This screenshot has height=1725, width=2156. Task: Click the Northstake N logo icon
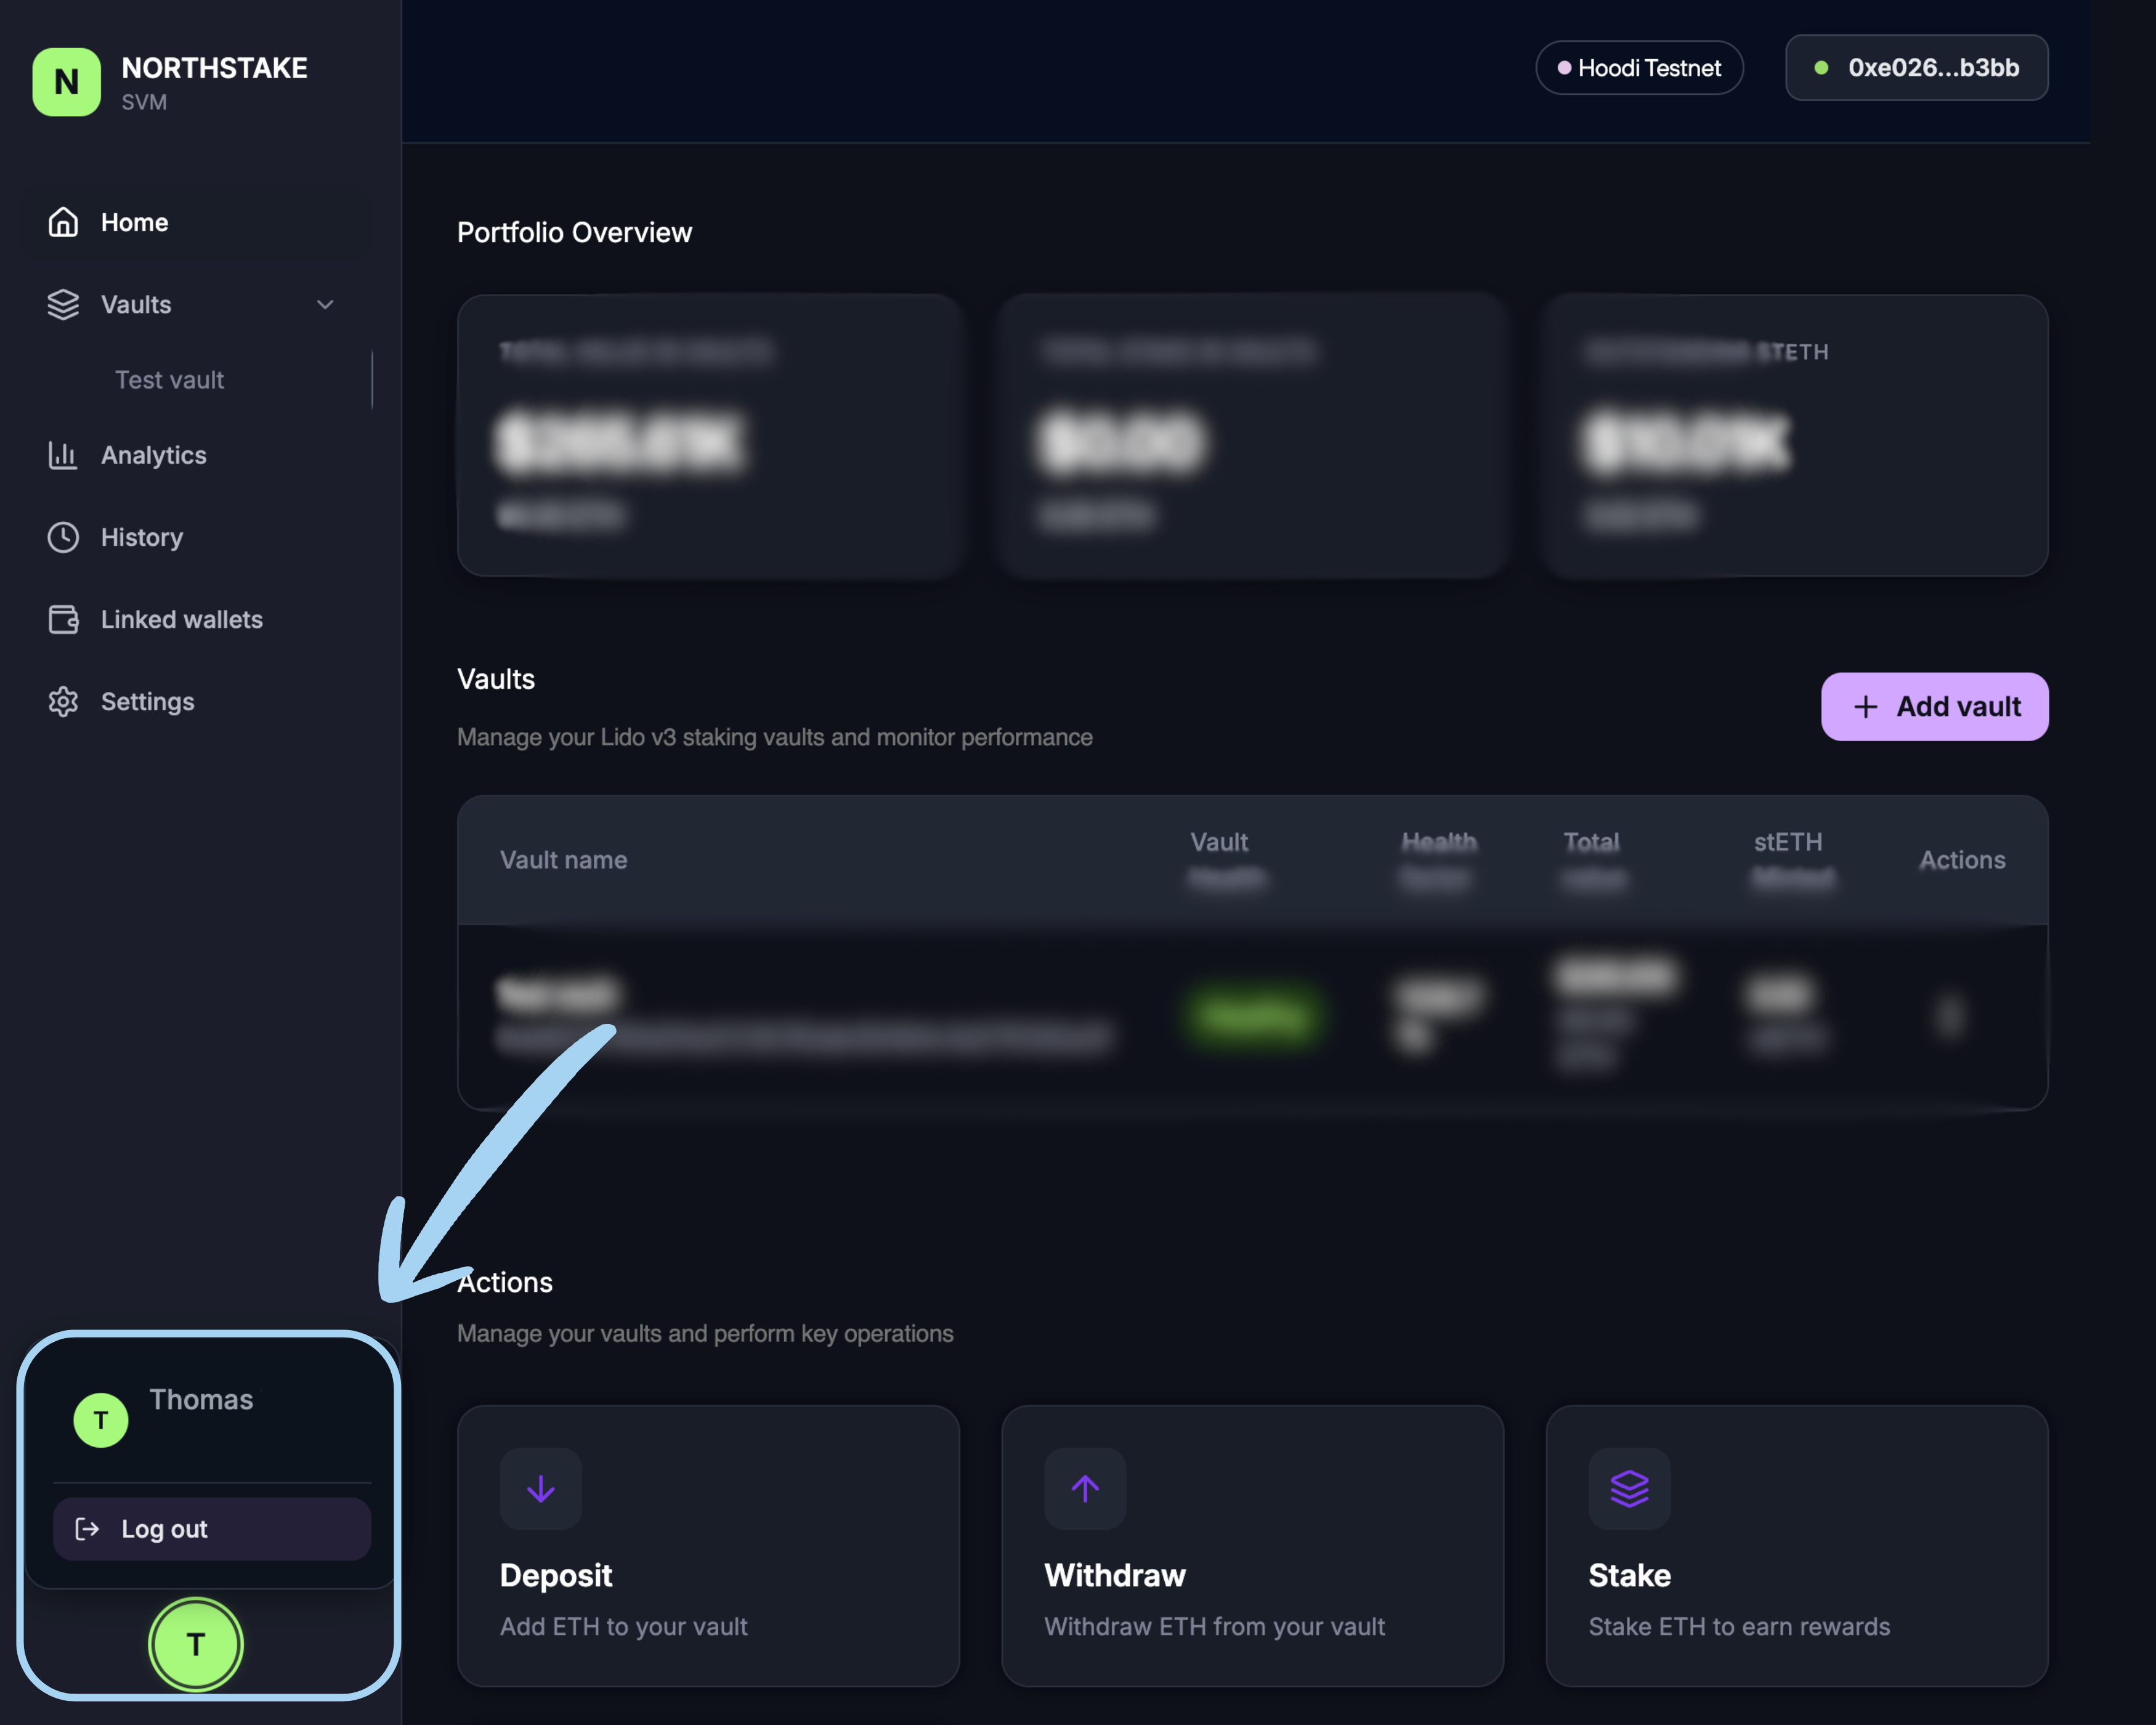click(x=66, y=82)
